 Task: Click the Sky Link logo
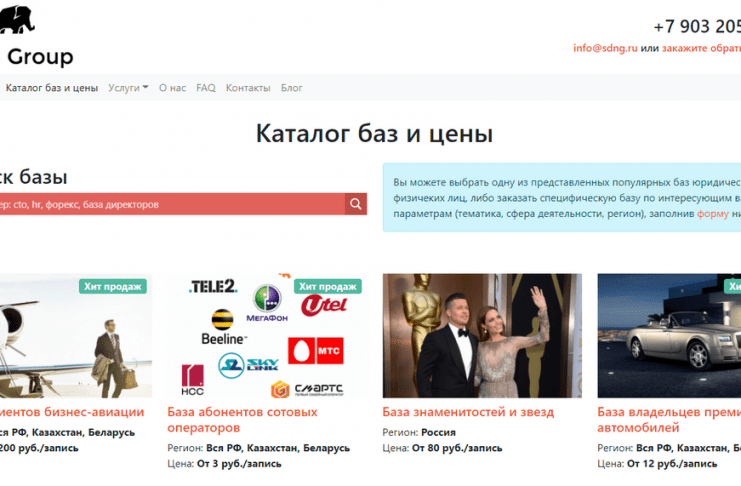(x=248, y=365)
